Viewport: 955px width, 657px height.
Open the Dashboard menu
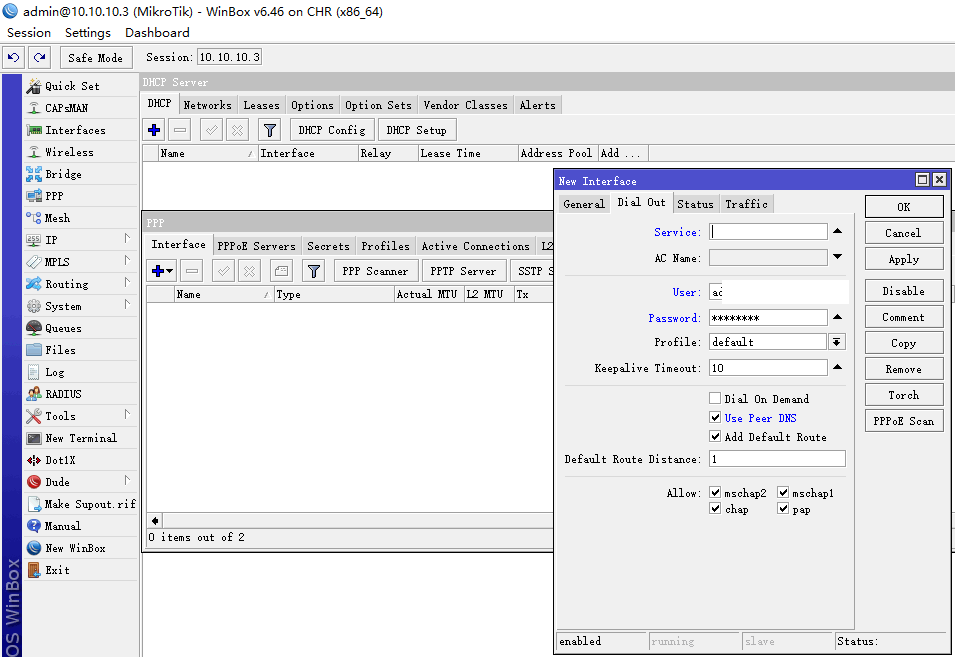157,33
